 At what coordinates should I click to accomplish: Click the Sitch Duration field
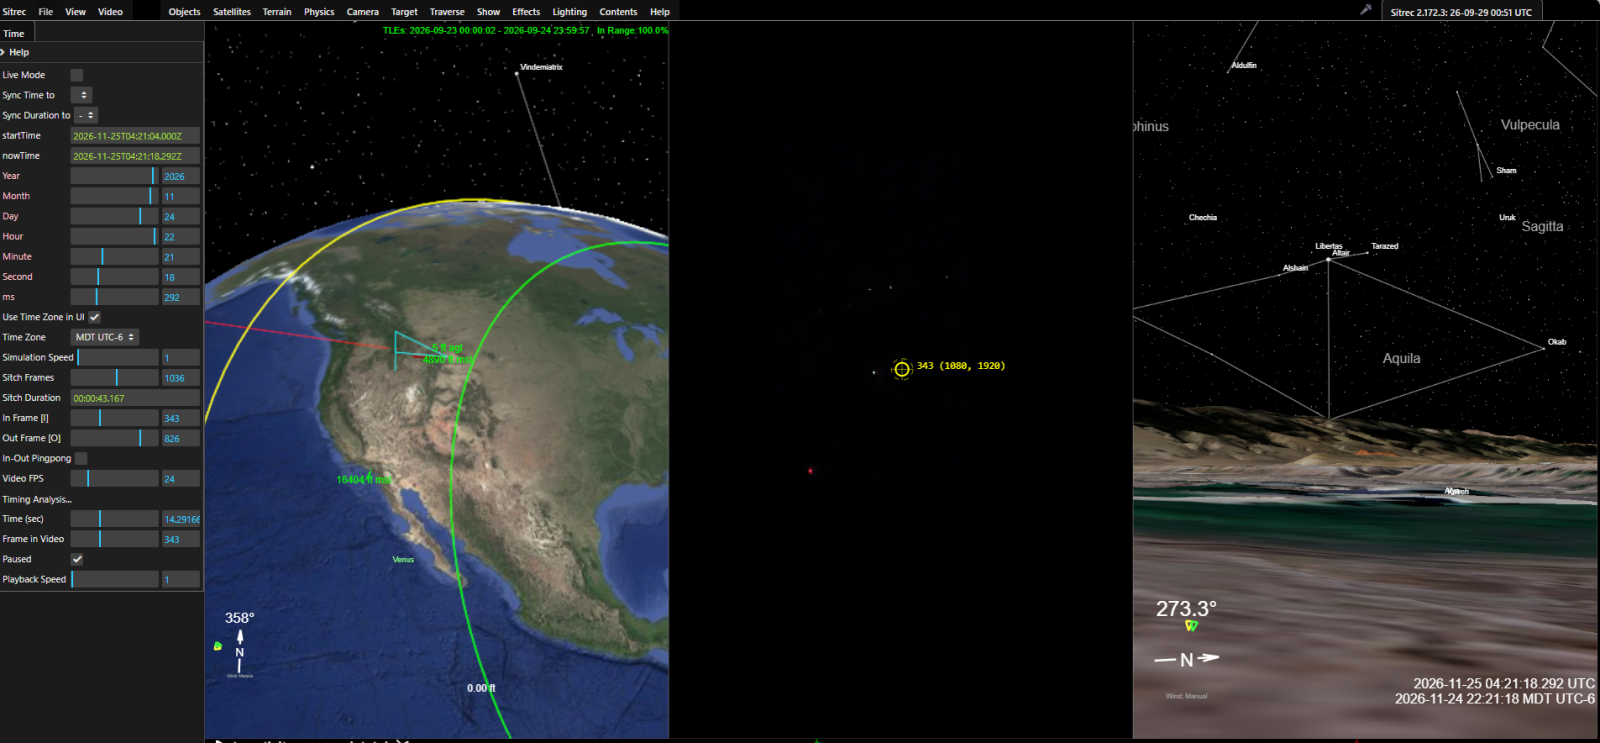coord(135,398)
